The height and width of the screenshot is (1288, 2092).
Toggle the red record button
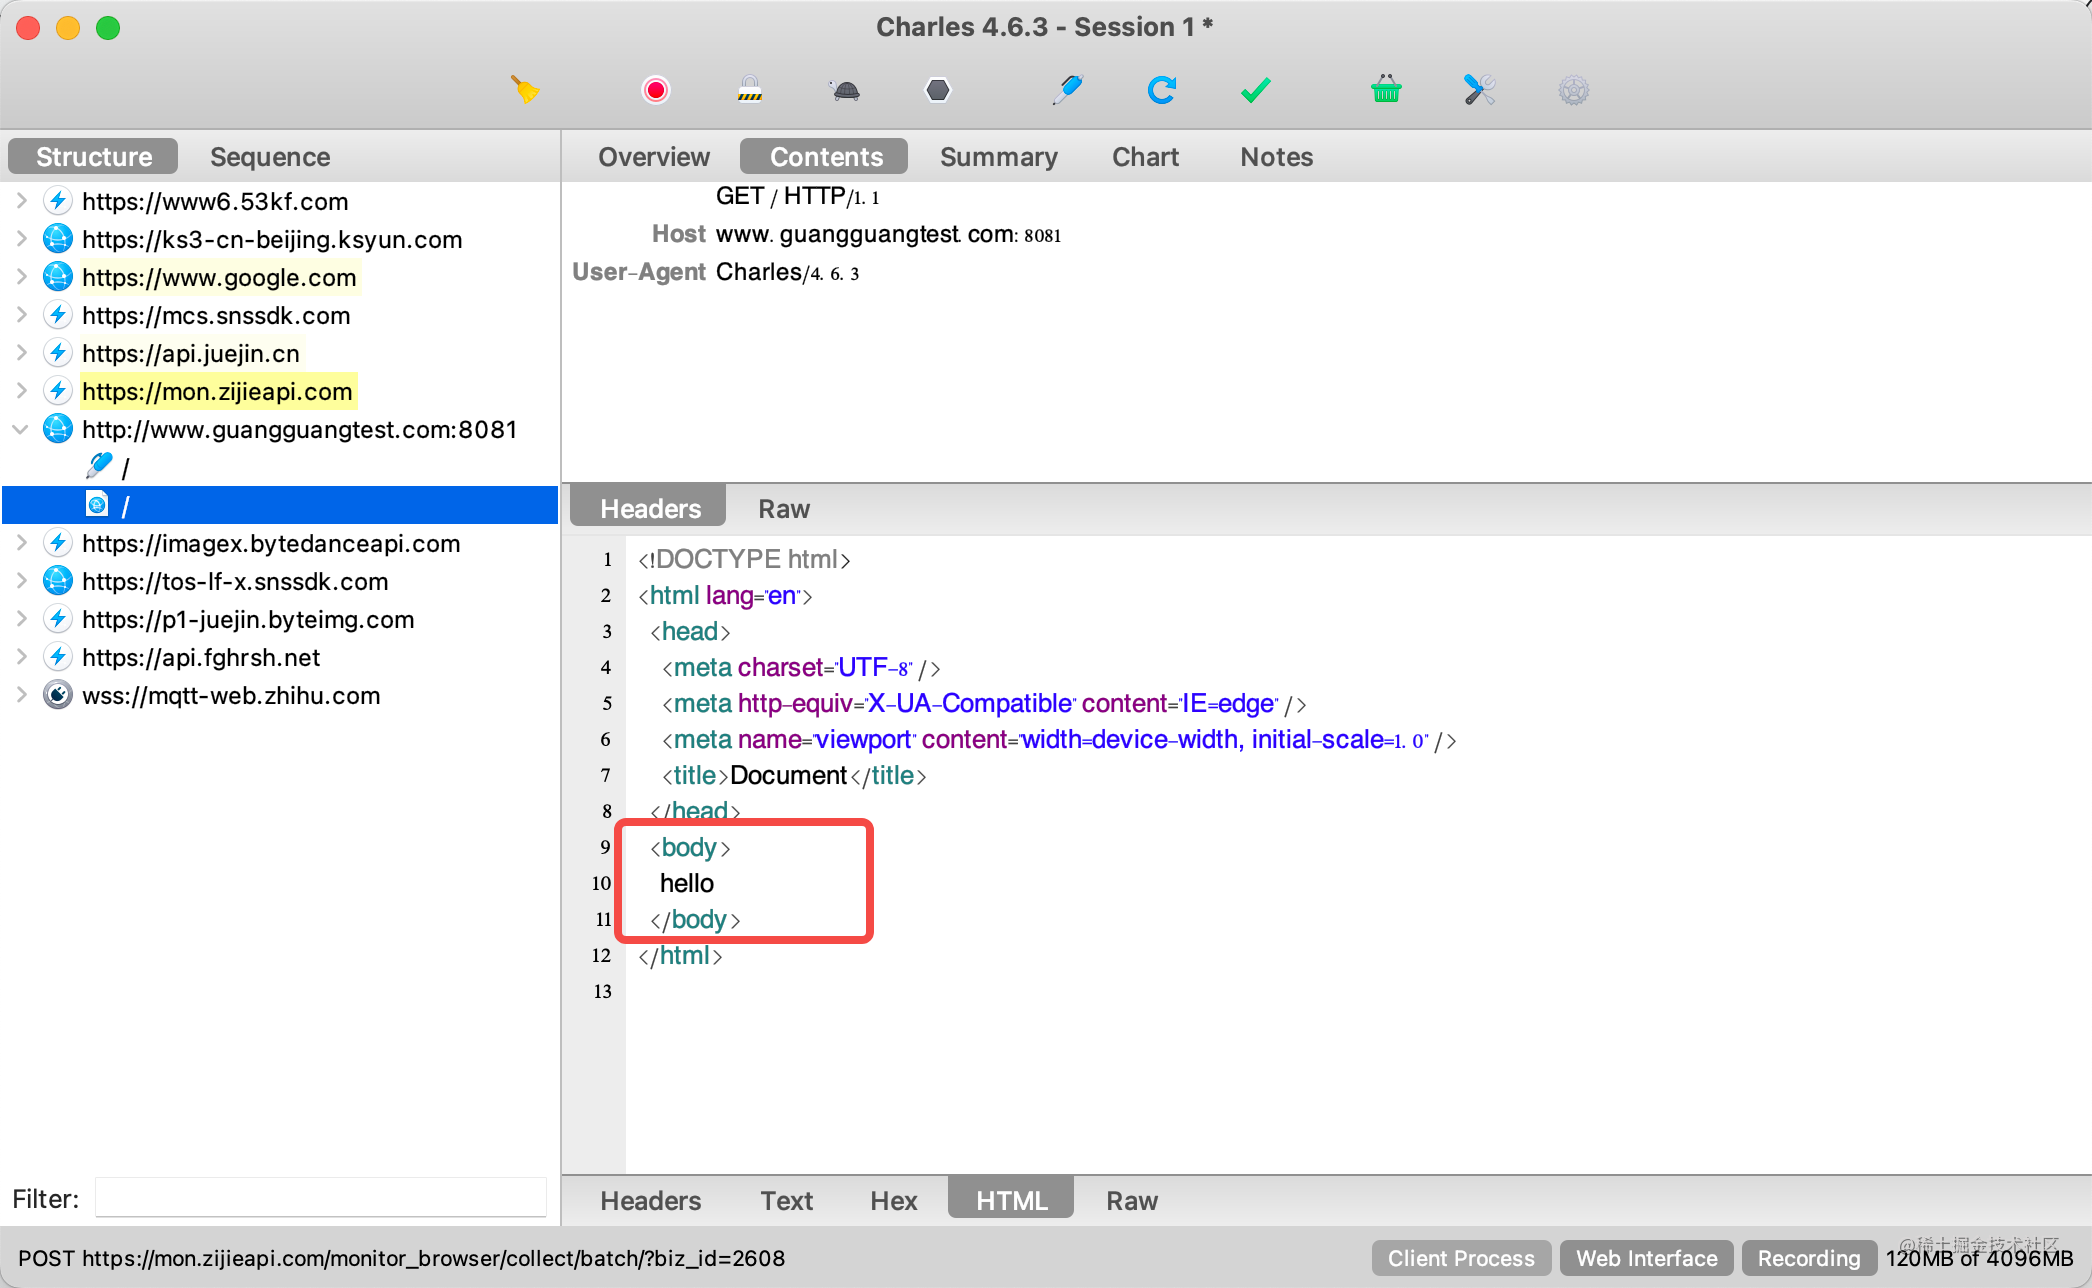coord(656,90)
